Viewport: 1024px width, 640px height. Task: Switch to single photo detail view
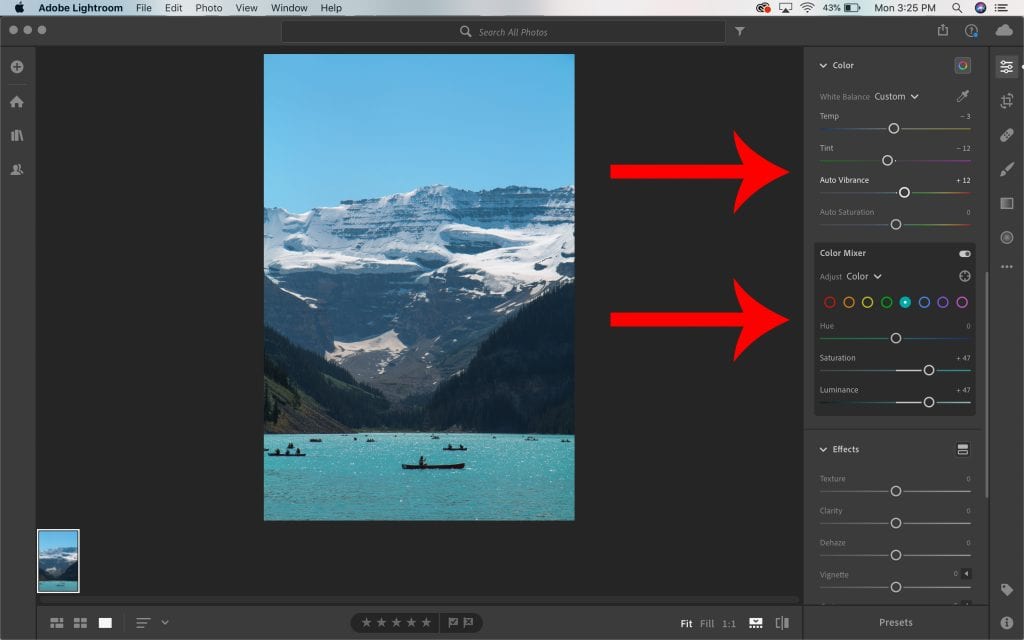pyautogui.click(x=105, y=623)
